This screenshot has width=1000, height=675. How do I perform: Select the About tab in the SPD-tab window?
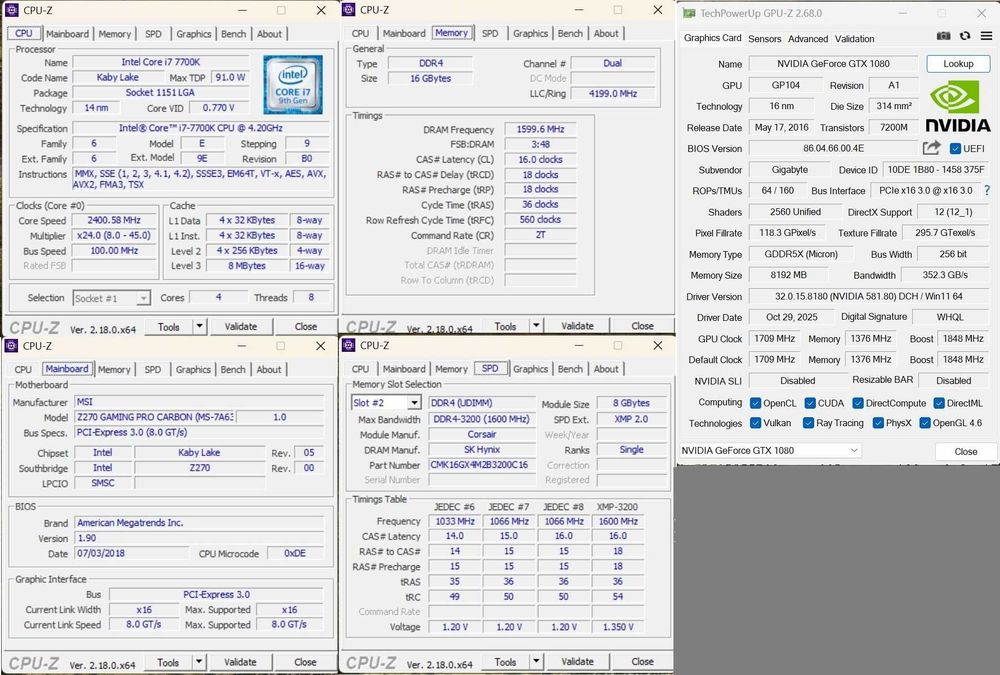606,369
